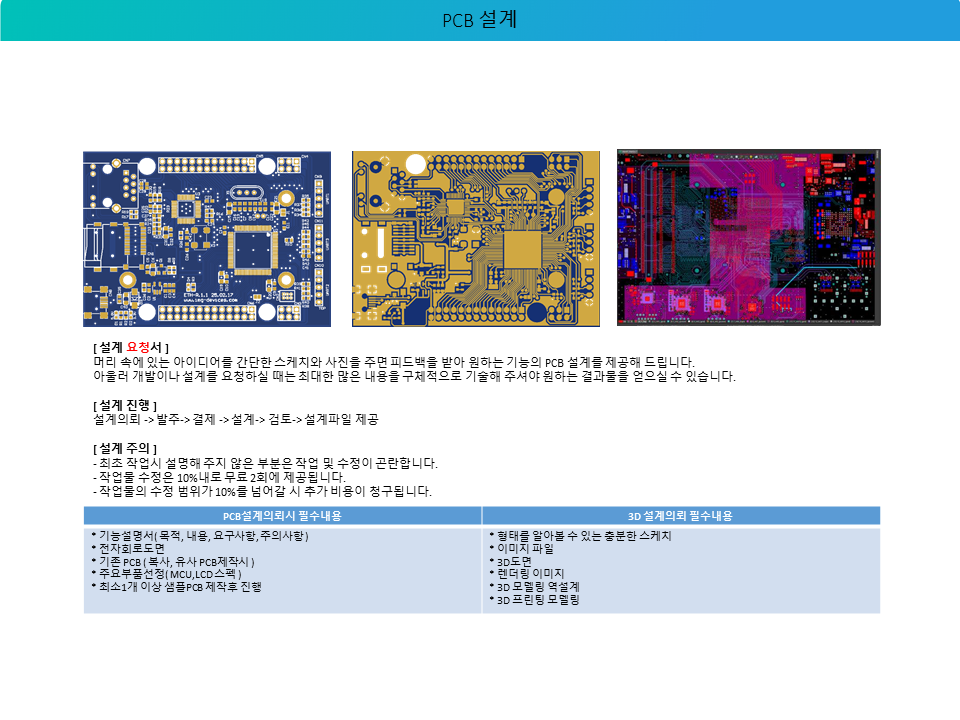Screen dimensions: 960x720
Task: Select the '기존 PCB ( 복사, 유사 PCB제작시 )' item
Action: (173, 561)
